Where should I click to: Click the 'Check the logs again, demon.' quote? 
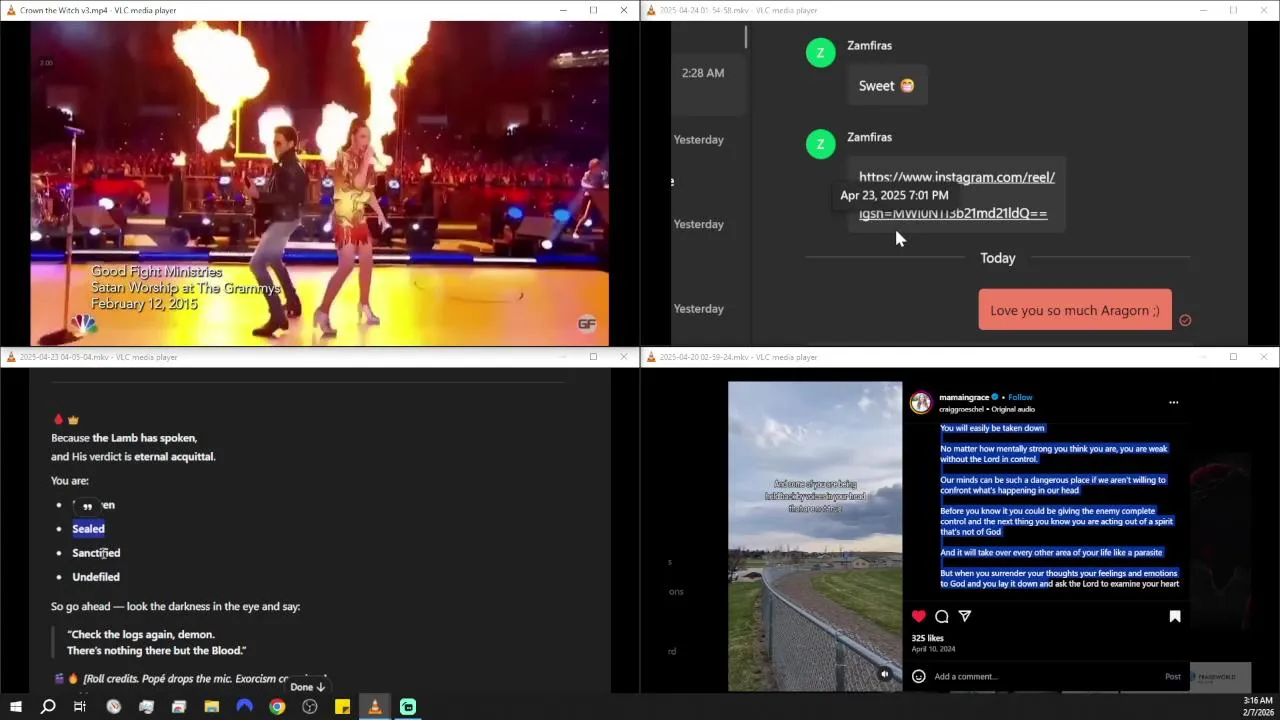click(141, 634)
